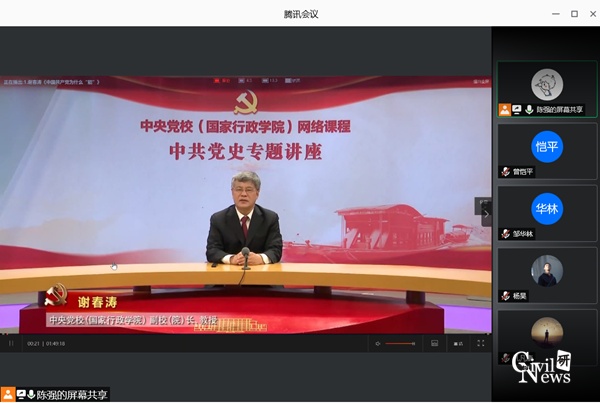Click the 陈强的屏幕共享 label at bottom-left
Viewport: 600px width, 403px height.
point(72,395)
